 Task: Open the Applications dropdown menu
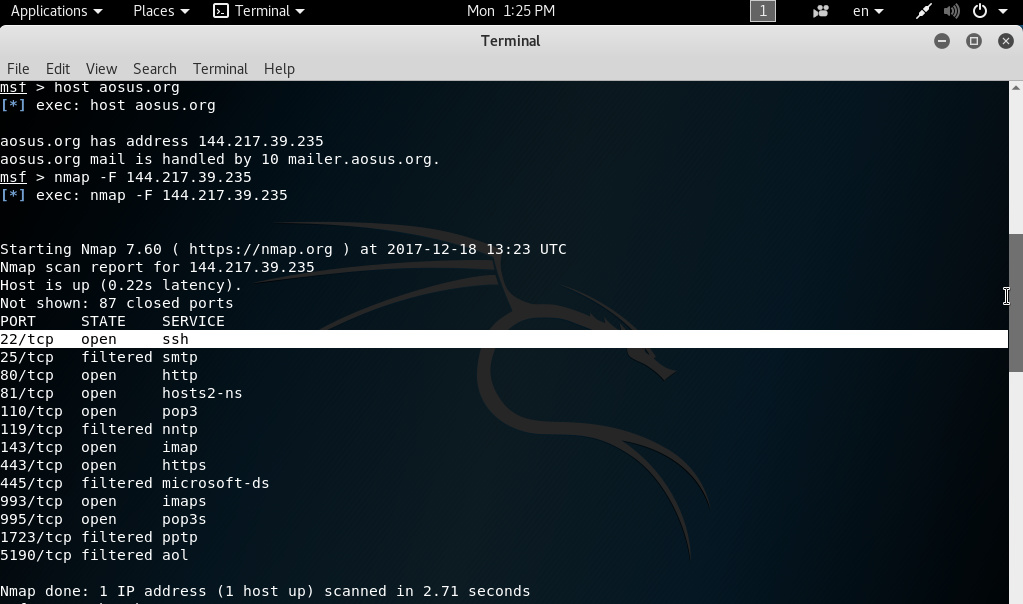pos(56,11)
